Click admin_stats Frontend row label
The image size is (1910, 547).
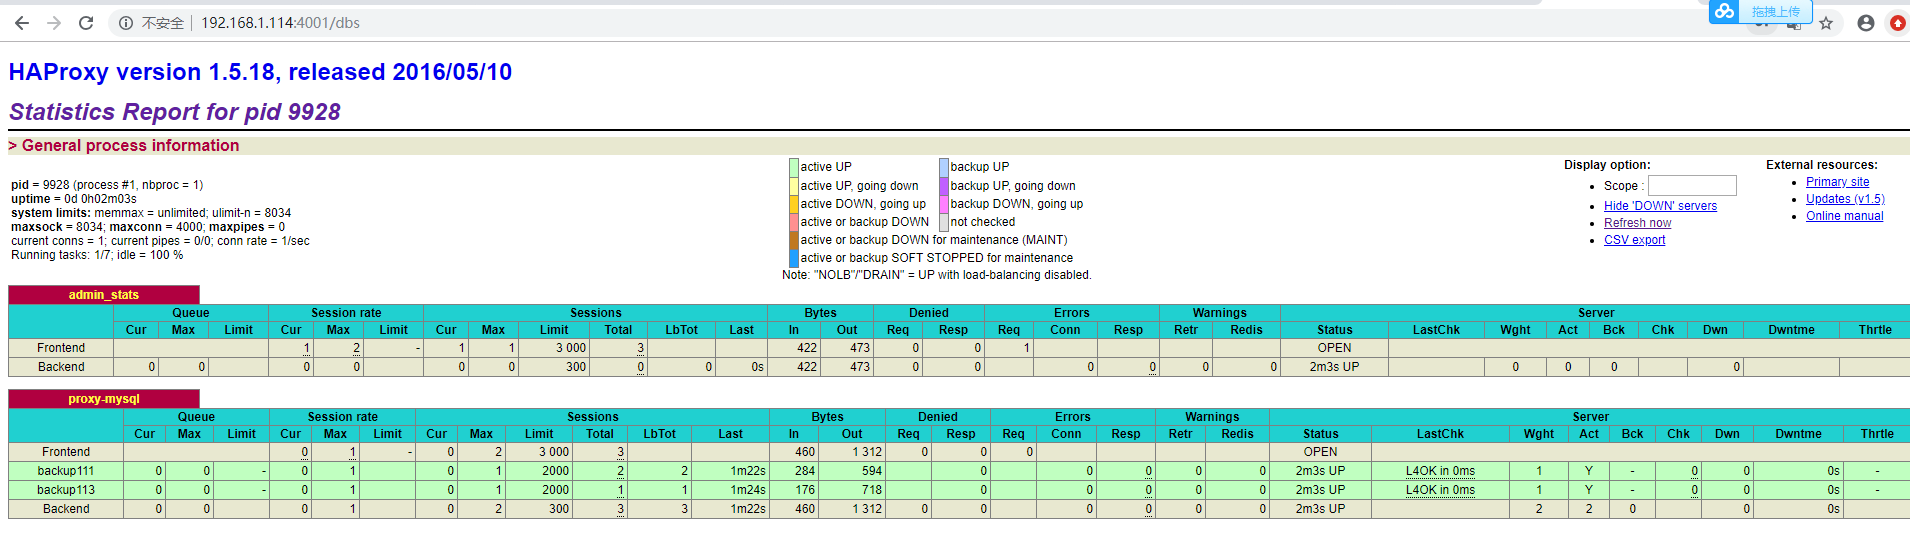click(x=61, y=348)
